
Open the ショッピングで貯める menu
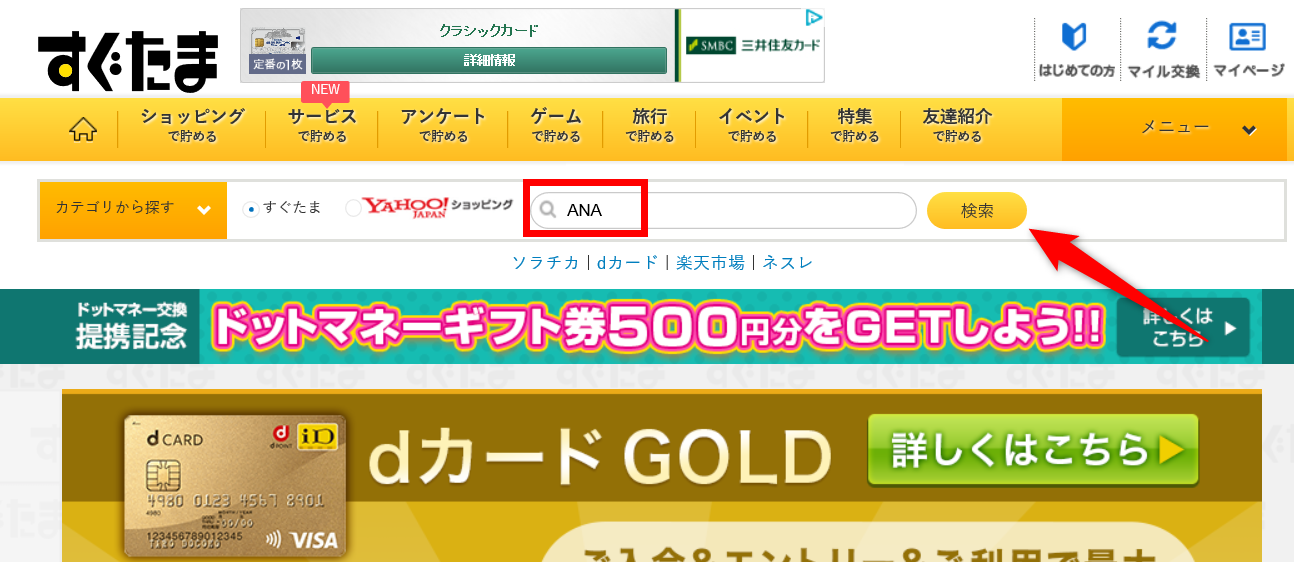tap(192, 126)
